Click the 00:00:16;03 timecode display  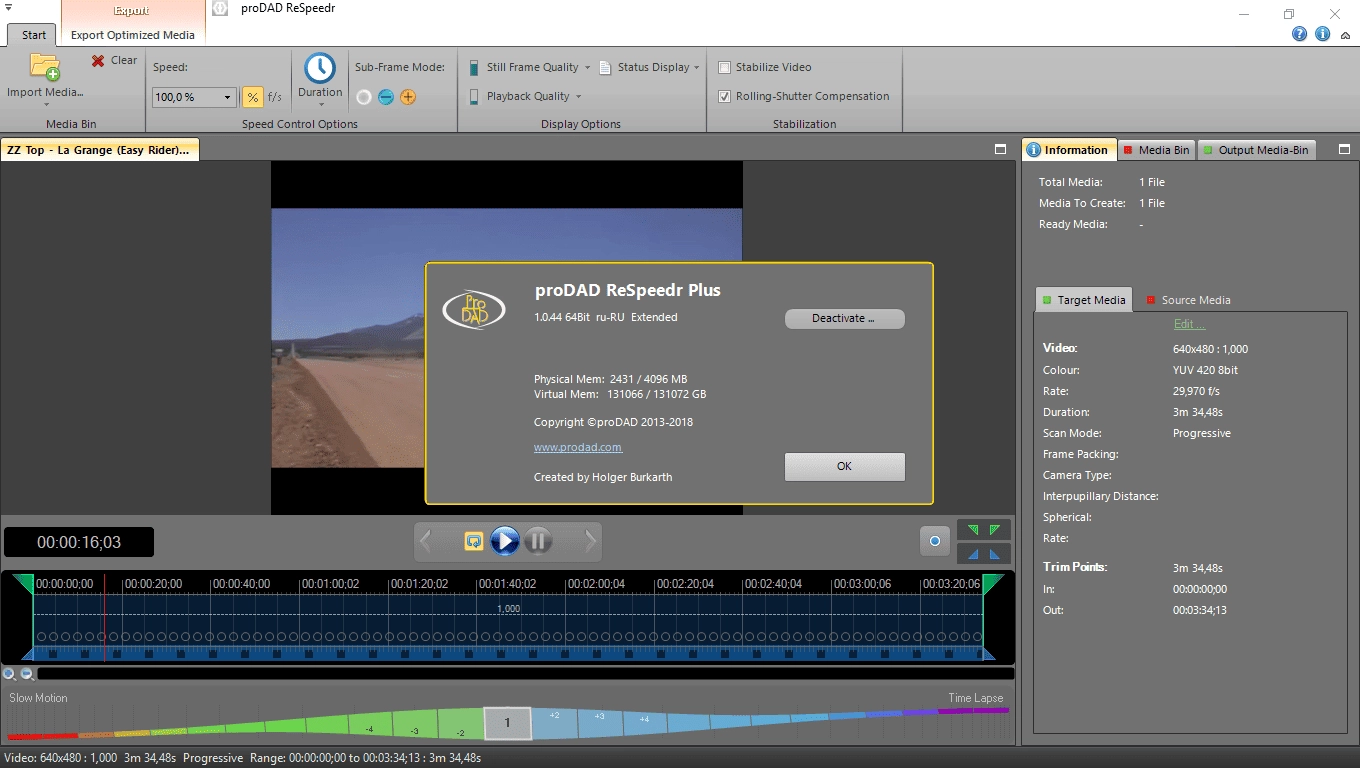(79, 542)
